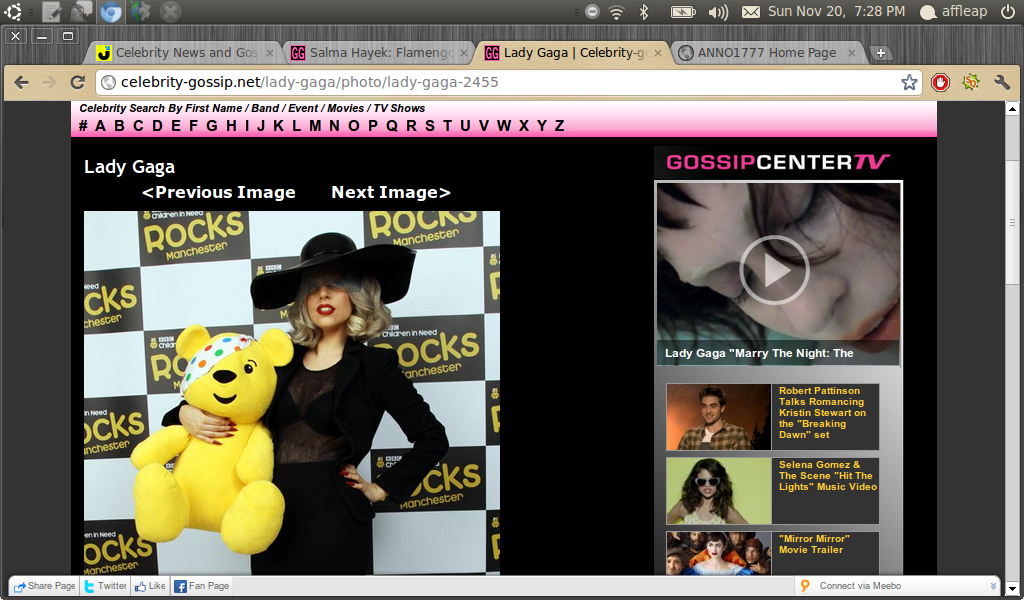The width and height of the screenshot is (1024, 600).
Task: Go back to the previous page
Action: point(21,82)
